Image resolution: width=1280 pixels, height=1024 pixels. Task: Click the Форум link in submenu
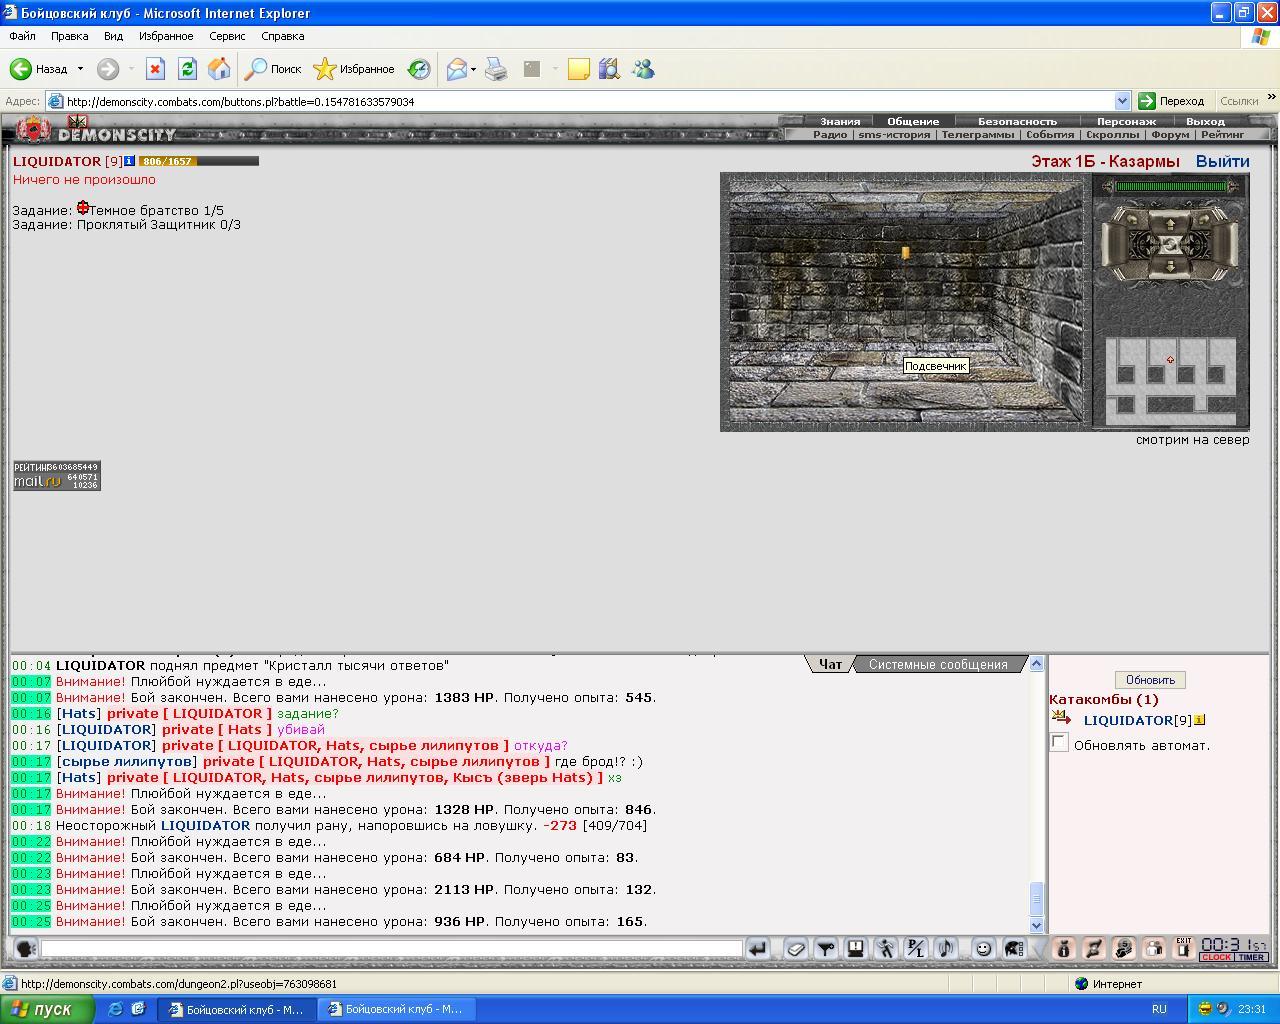1170,134
